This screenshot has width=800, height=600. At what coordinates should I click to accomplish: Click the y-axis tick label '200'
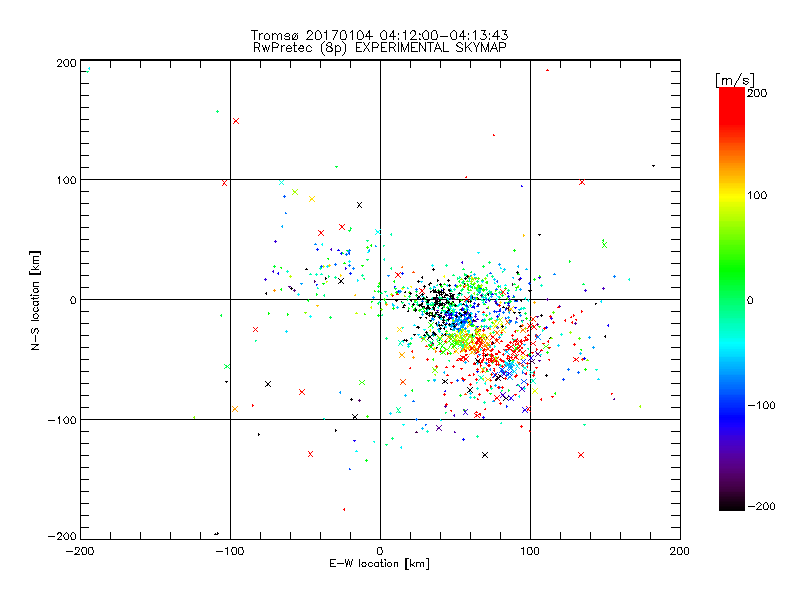[66, 63]
